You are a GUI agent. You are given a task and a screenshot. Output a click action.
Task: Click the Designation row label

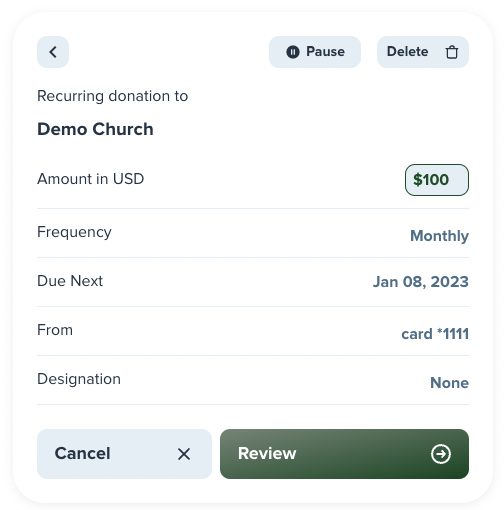click(79, 379)
